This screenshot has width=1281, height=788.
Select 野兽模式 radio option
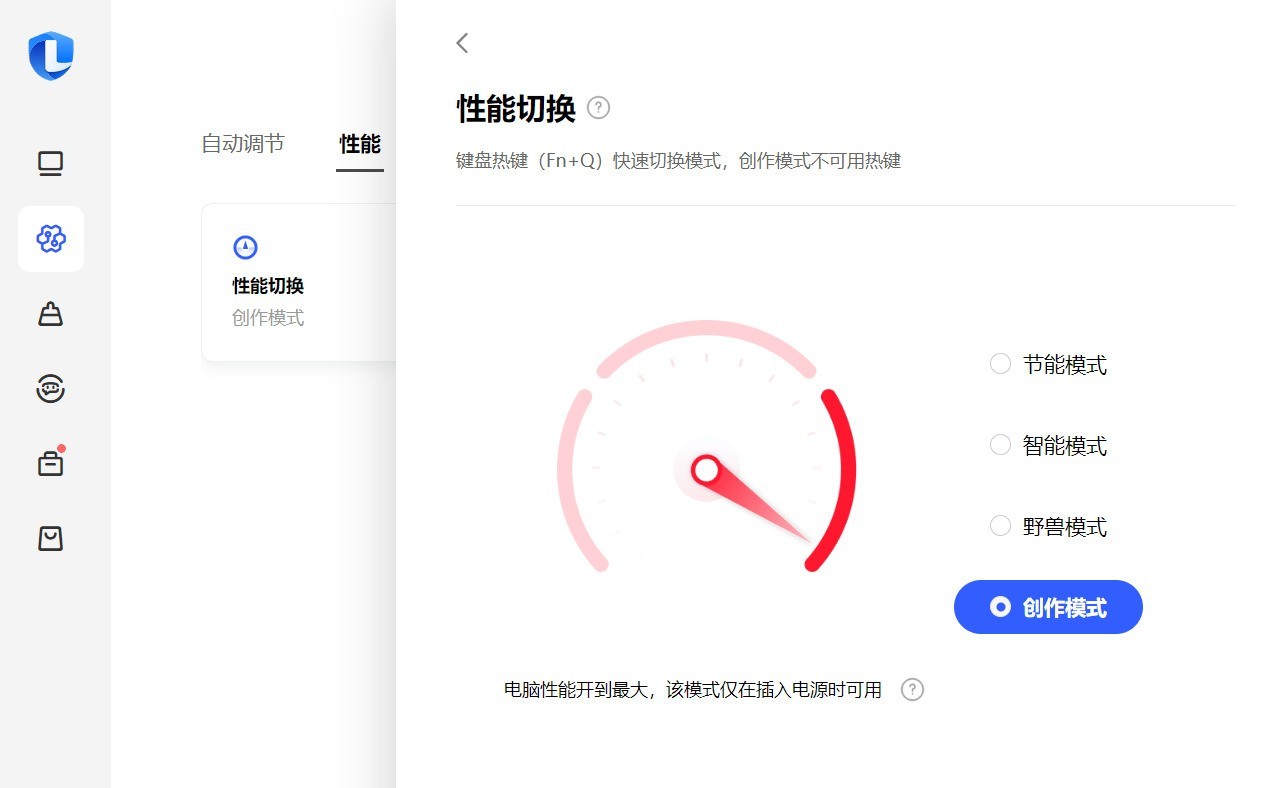pos(1048,527)
